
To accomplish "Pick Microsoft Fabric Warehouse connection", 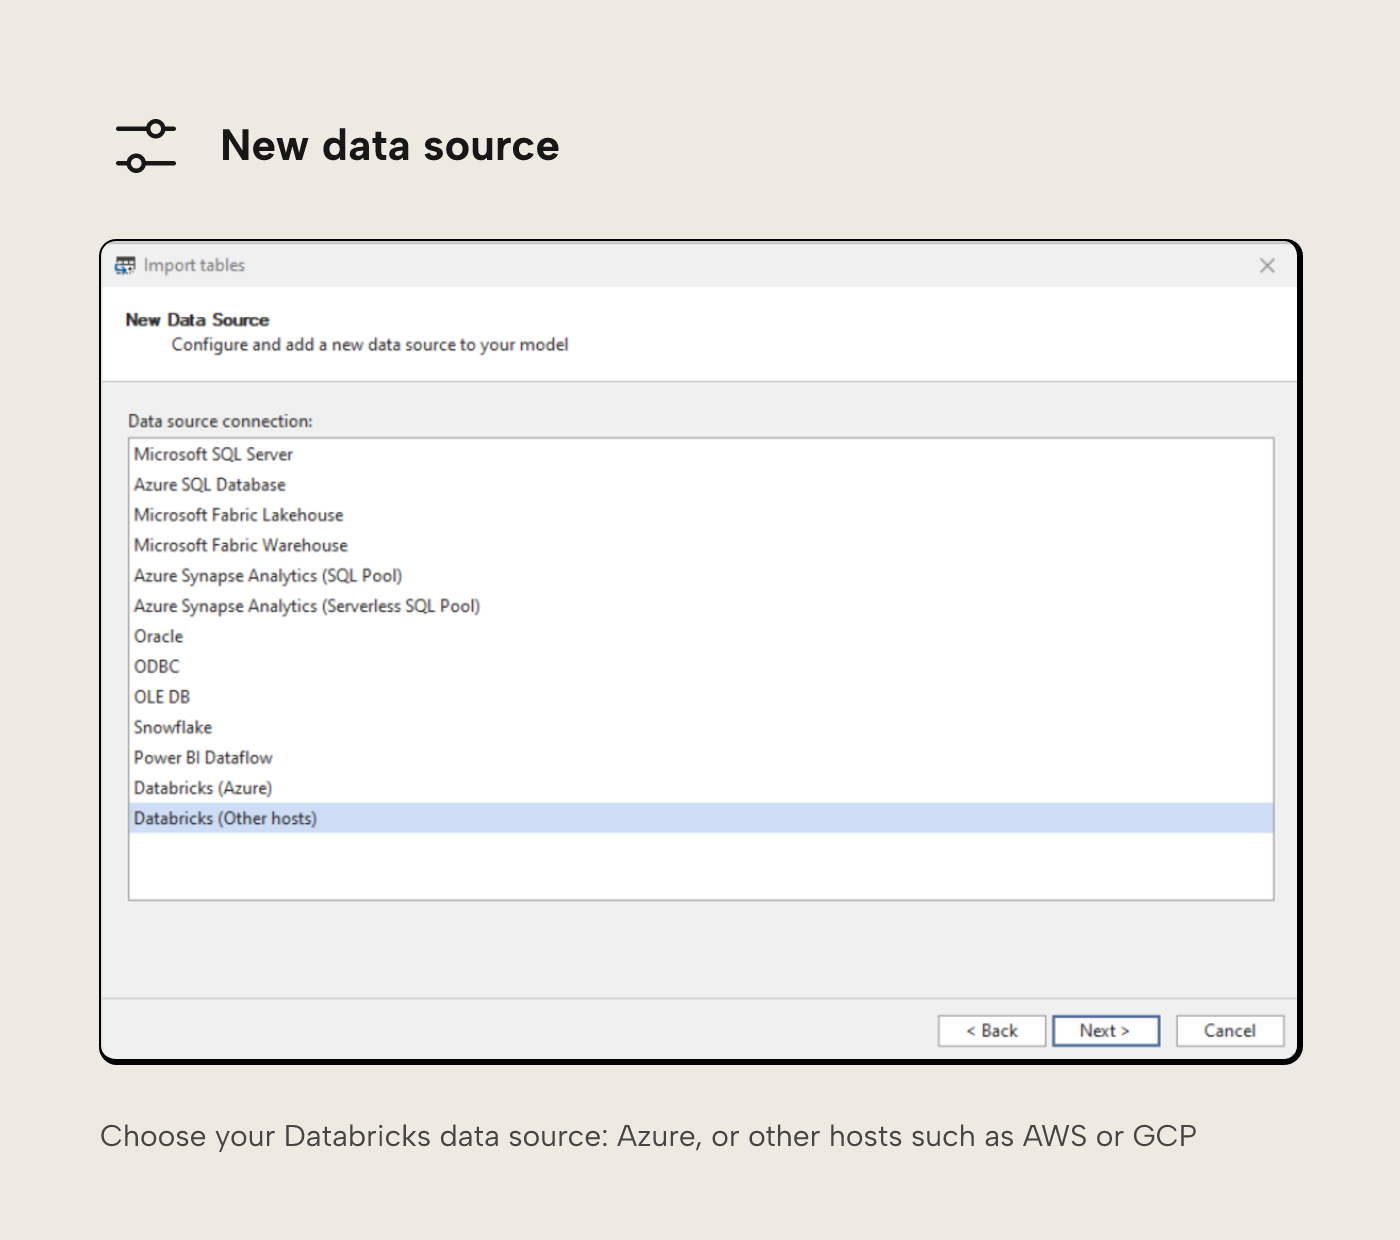I will (x=701, y=545).
